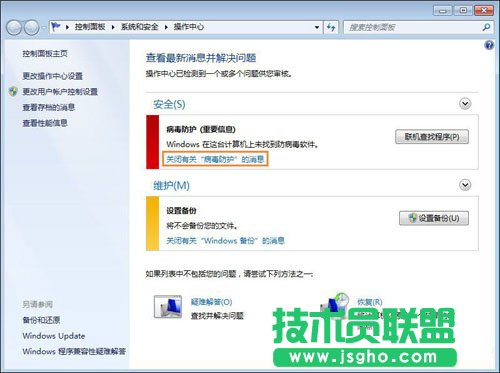The image size is (500, 373).
Task: Close the 操作中心 window
Action: [x=484, y=11]
